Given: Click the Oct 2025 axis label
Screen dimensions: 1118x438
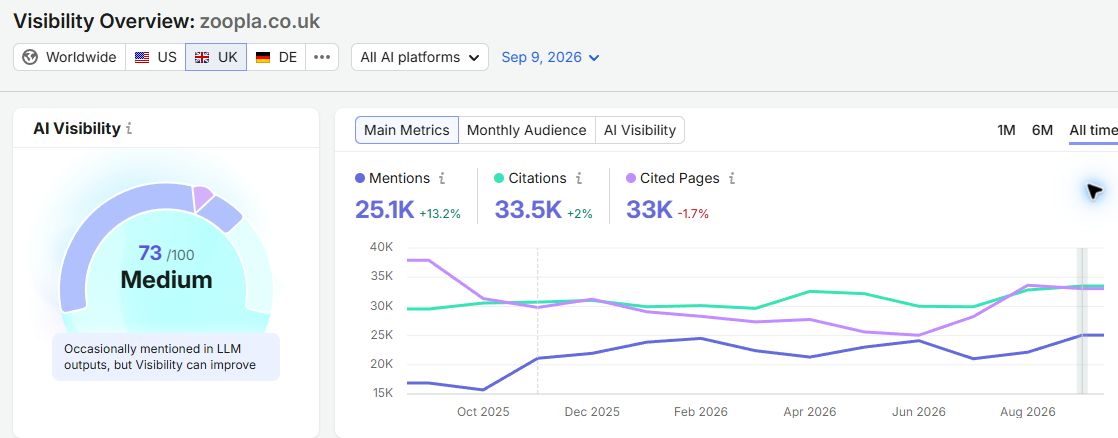Looking at the screenshot, I should click(x=483, y=412).
